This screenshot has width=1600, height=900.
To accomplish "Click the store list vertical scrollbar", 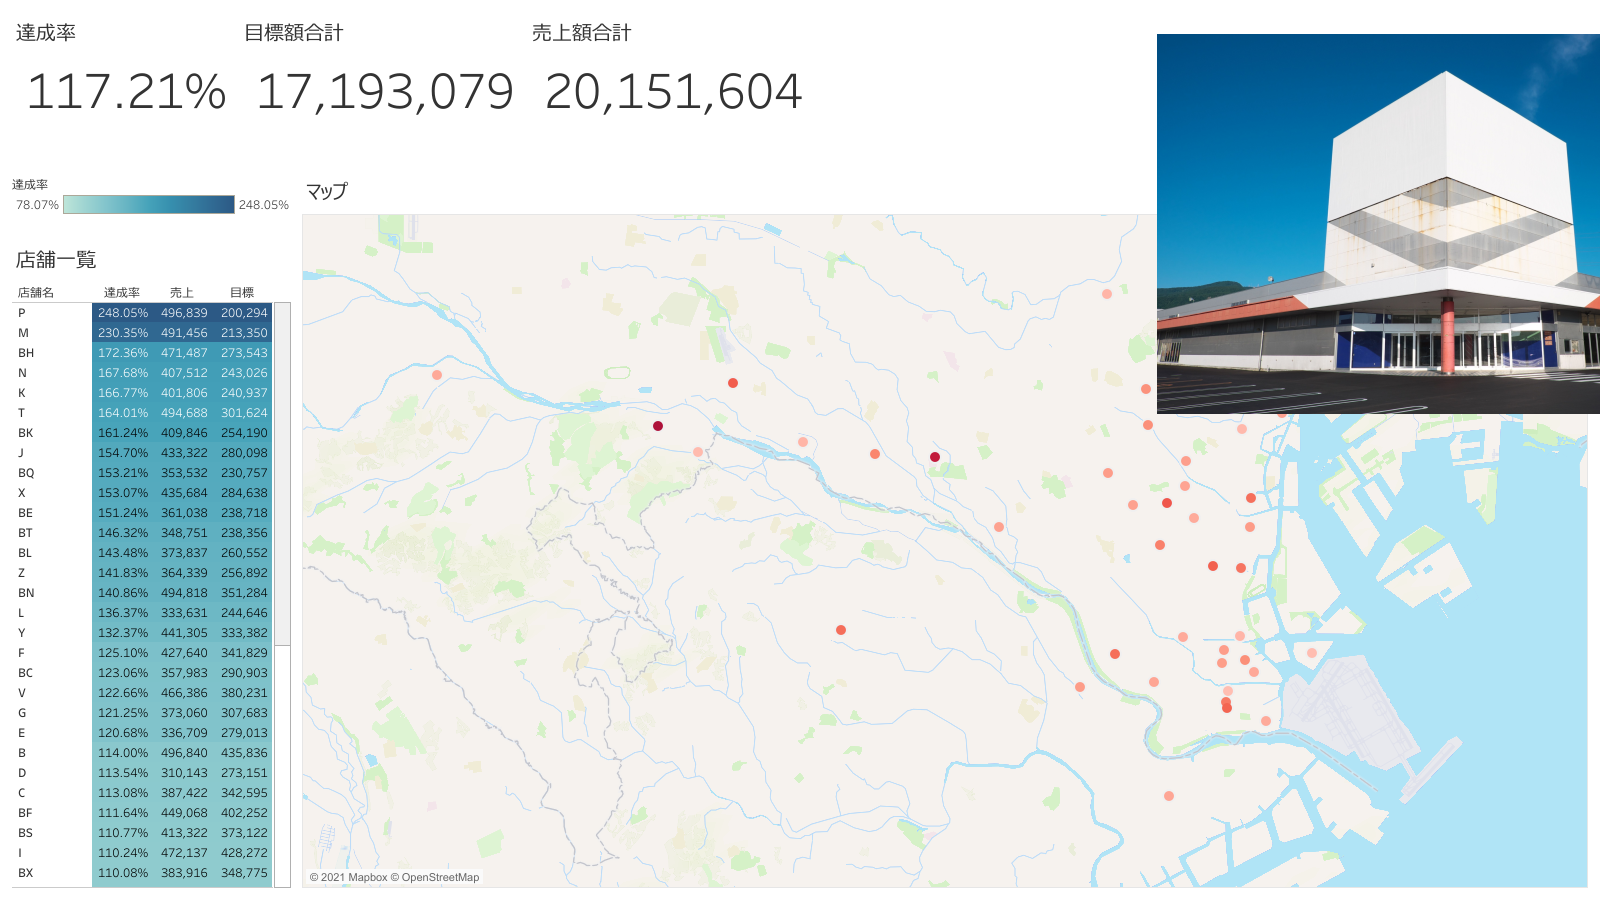I will (283, 474).
